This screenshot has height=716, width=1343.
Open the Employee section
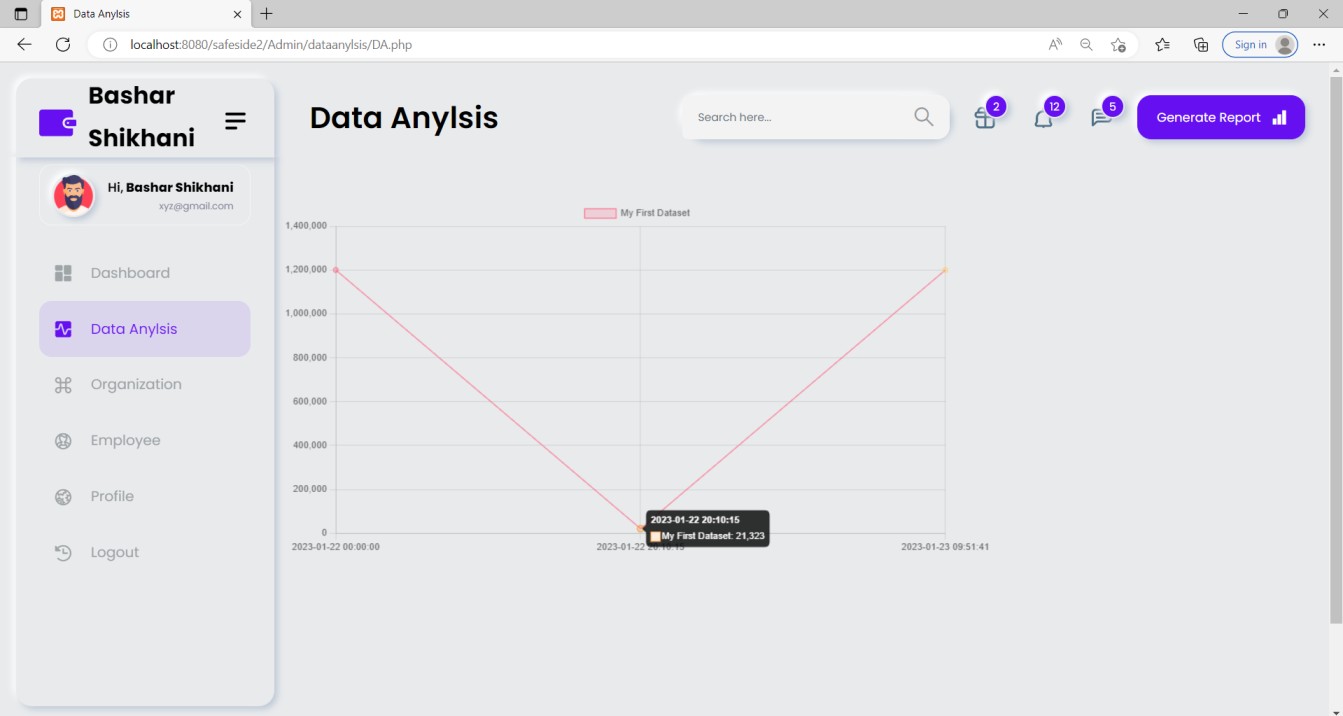pyautogui.click(x=125, y=441)
